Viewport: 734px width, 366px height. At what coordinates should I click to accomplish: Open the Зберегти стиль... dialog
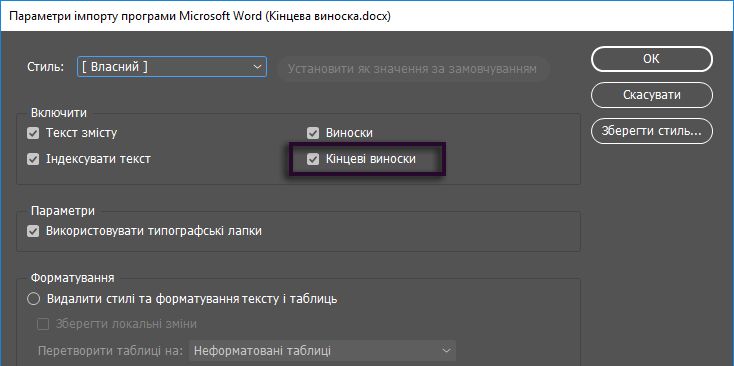pos(652,131)
